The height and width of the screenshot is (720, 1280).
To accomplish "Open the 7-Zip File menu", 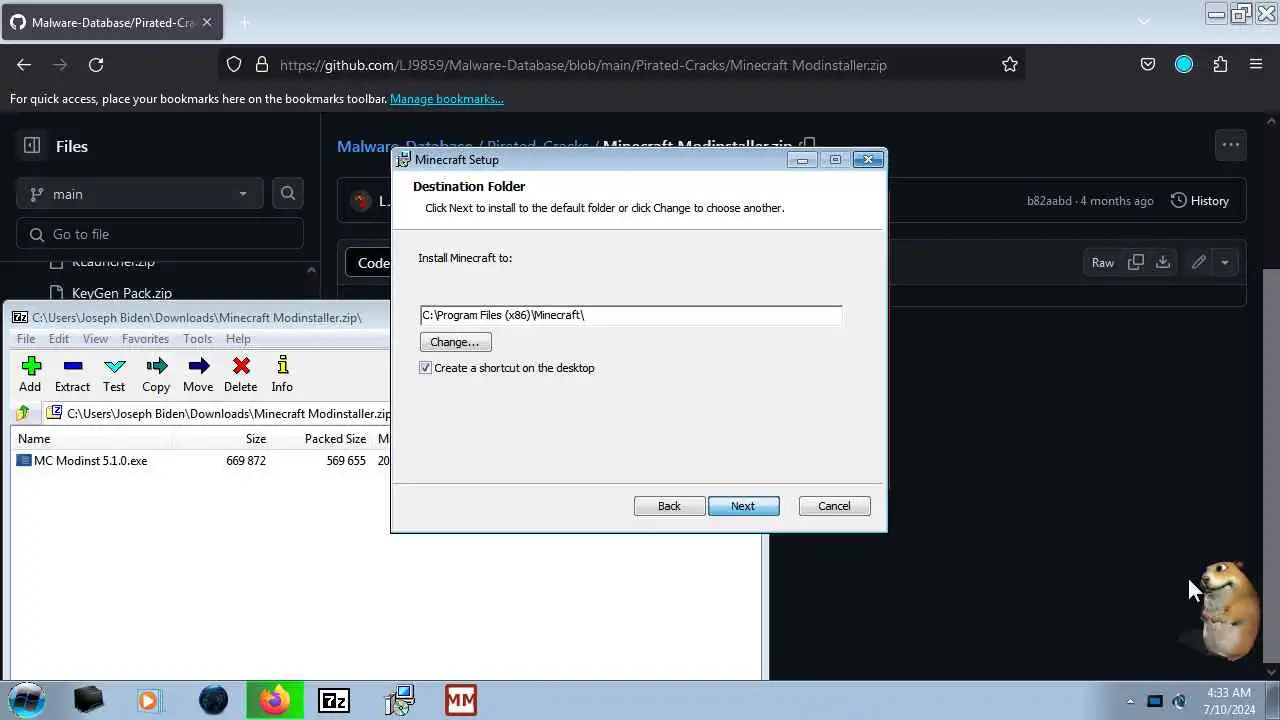I will [26, 339].
